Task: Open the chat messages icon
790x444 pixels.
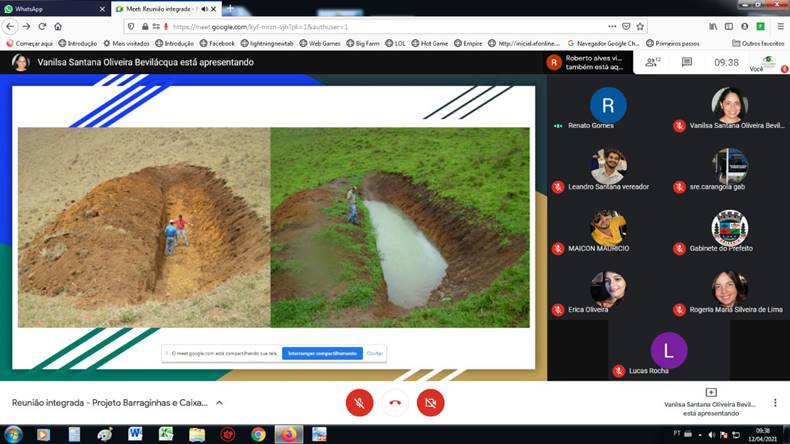Action: tap(687, 62)
